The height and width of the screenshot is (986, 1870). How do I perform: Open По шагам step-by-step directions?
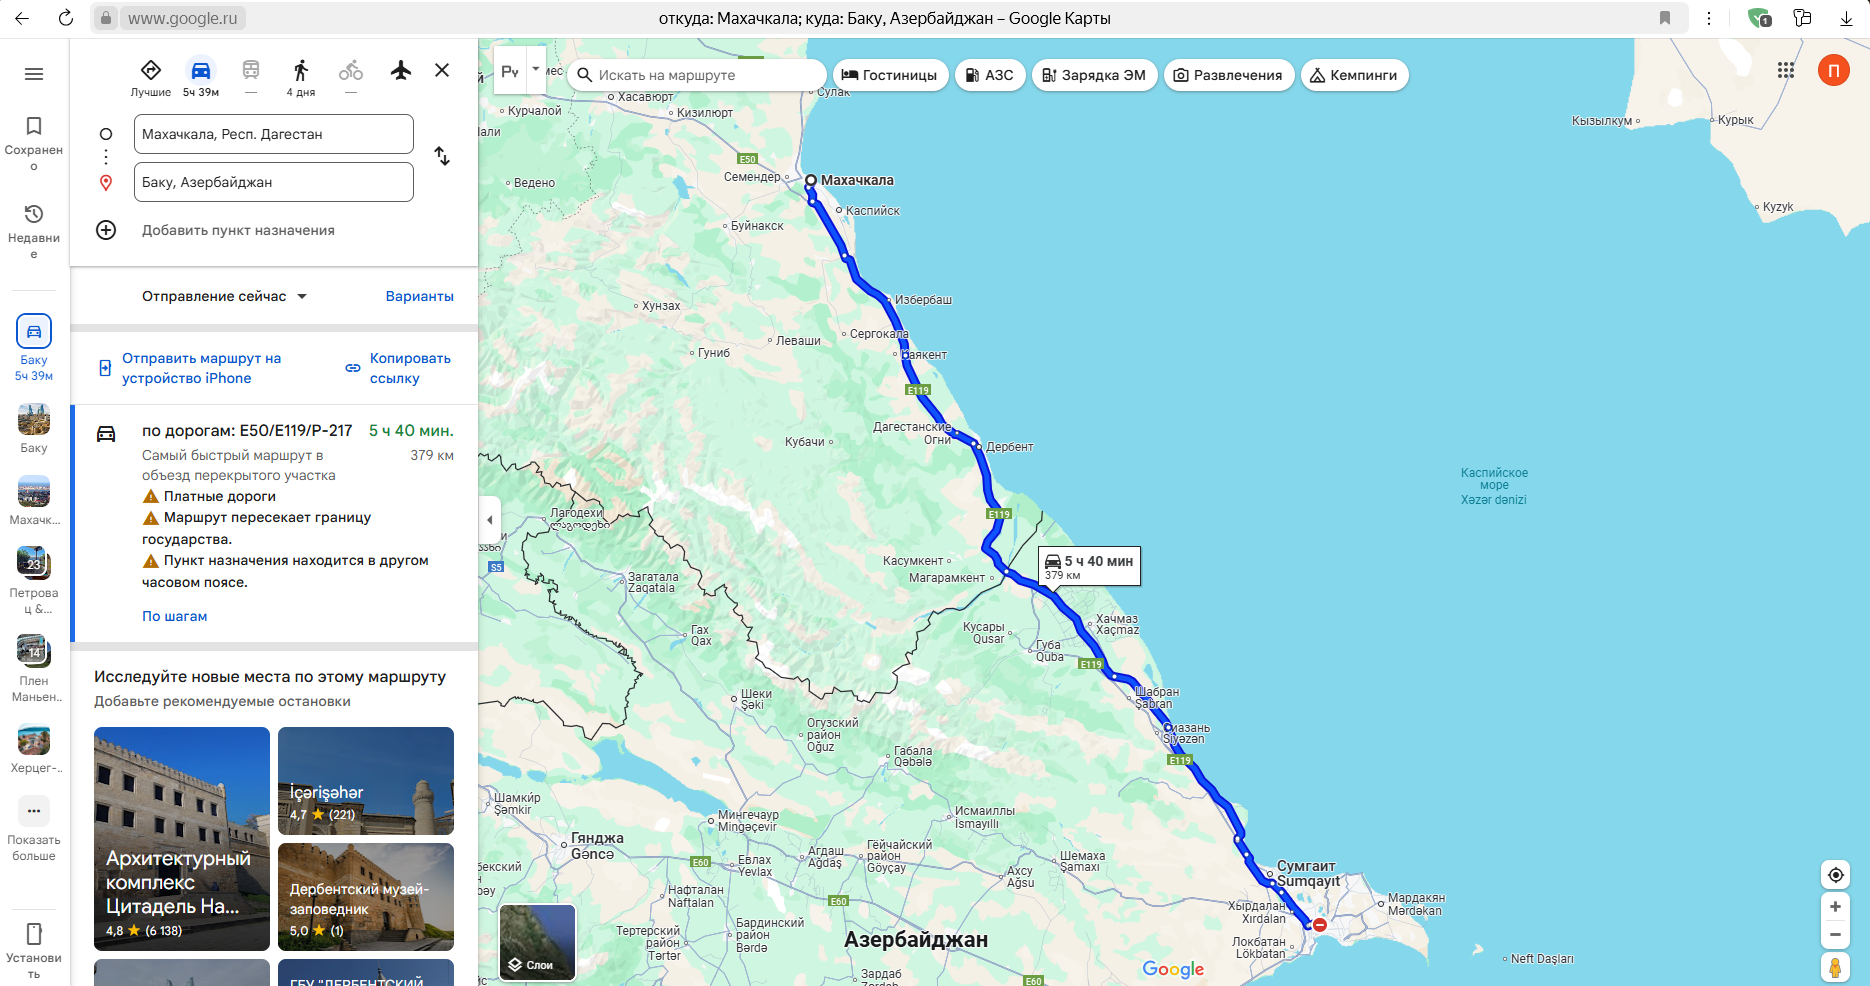(175, 616)
